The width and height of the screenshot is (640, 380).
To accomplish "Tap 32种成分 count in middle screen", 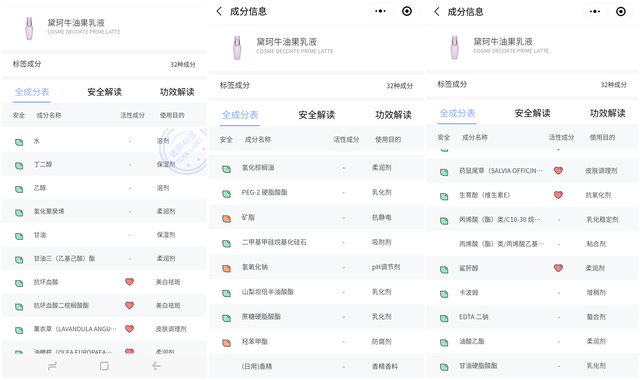I will point(400,86).
